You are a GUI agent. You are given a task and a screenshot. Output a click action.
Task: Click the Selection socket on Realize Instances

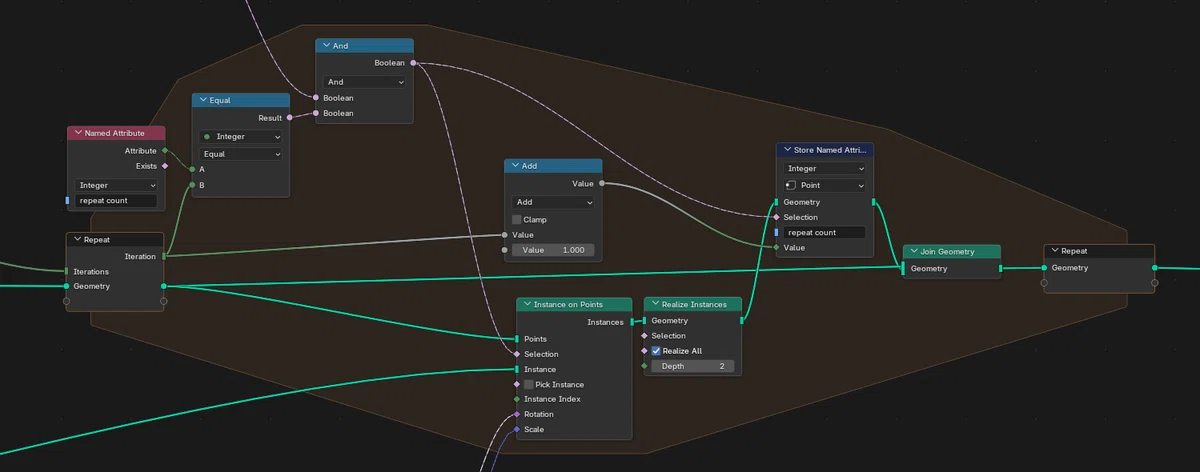point(644,336)
